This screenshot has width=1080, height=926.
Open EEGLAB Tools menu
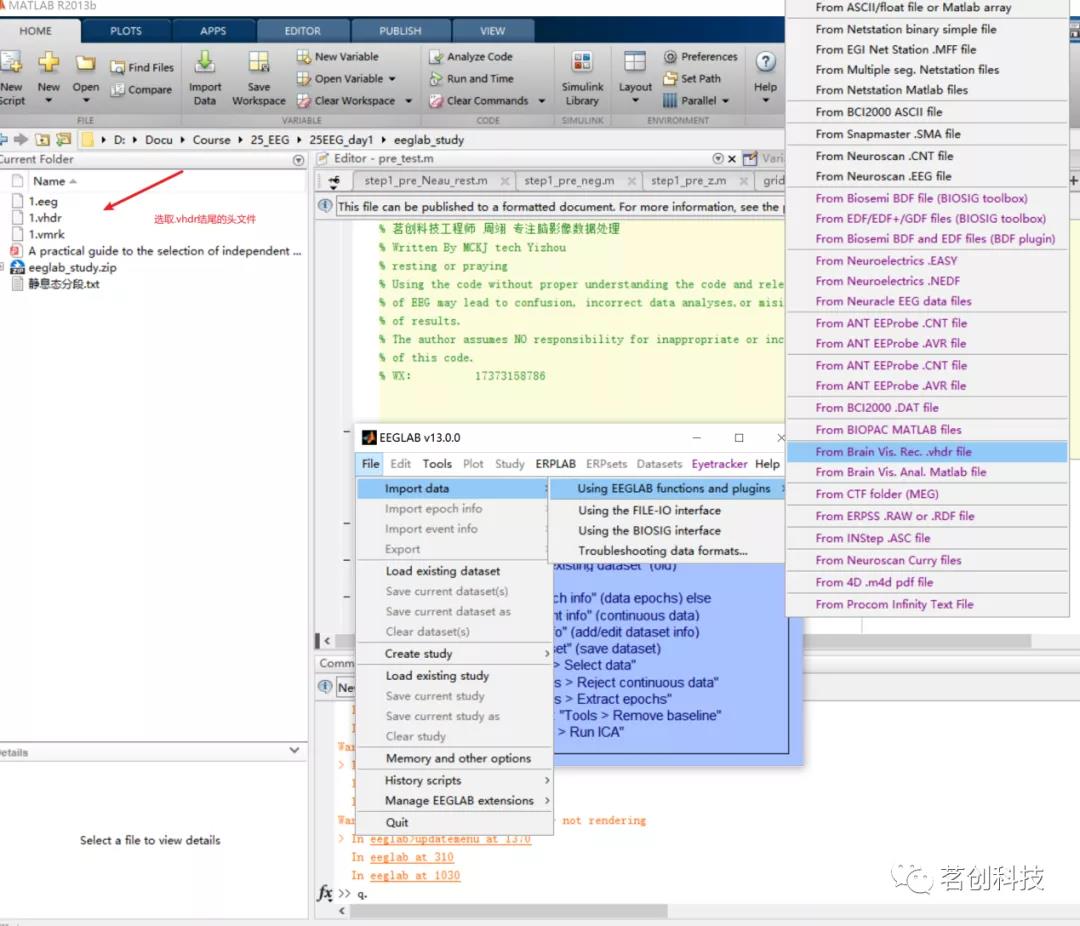tap(437, 464)
